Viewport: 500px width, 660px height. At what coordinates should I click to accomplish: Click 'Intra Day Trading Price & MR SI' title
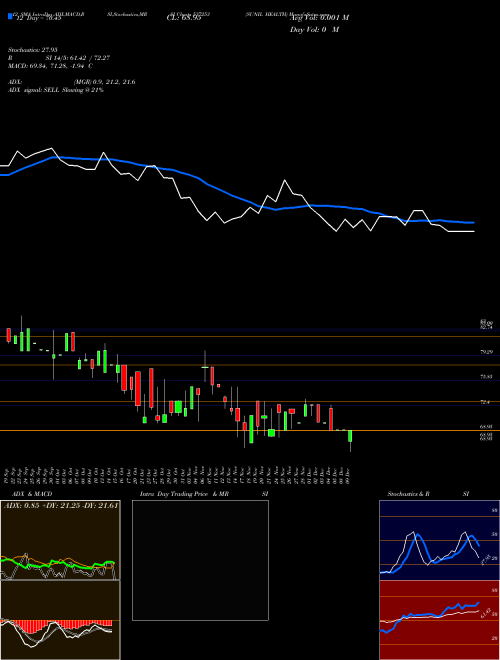point(204,494)
